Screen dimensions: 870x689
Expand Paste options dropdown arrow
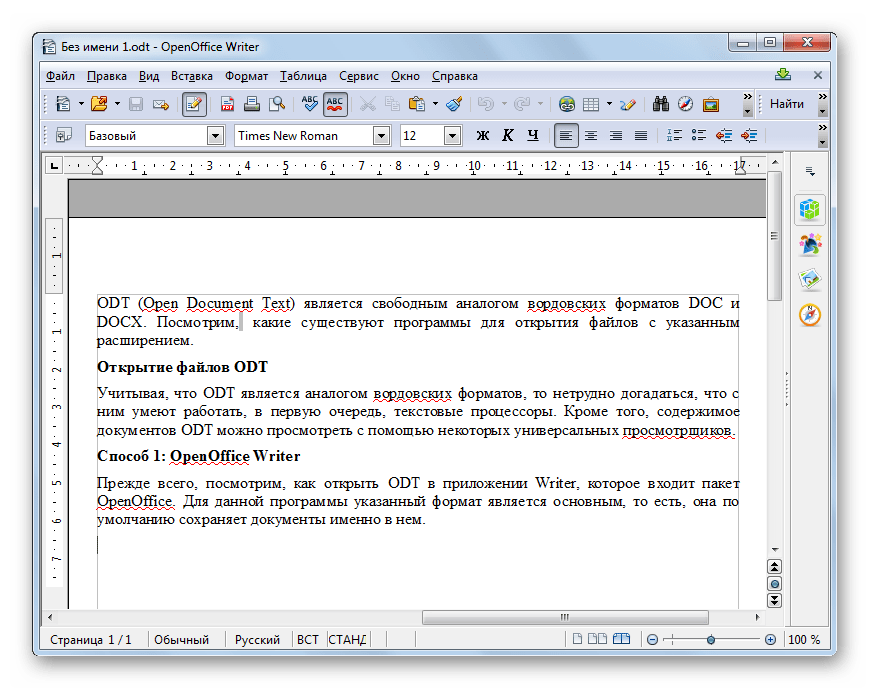[436, 104]
